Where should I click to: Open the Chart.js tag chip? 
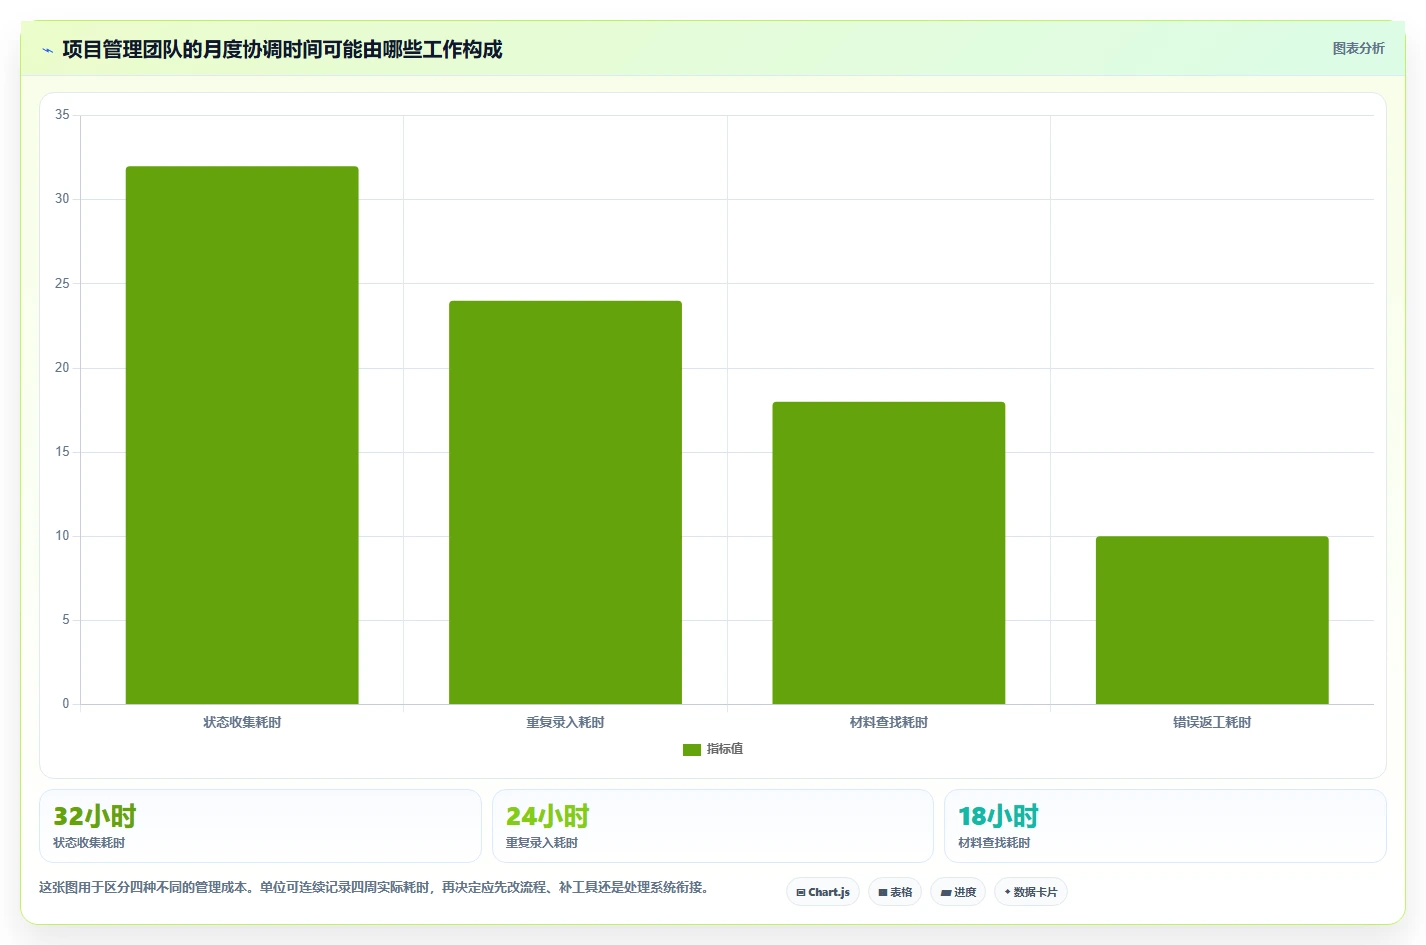tap(823, 892)
